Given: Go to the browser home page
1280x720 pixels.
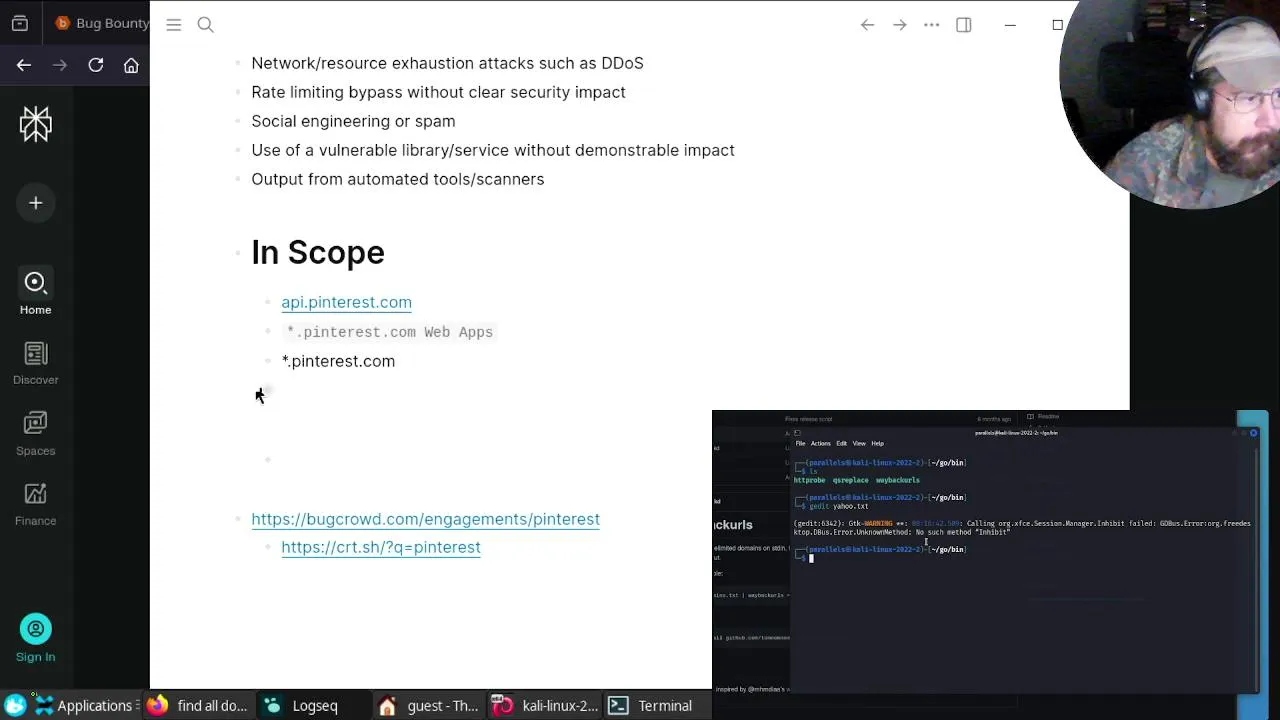Looking at the screenshot, I should pyautogui.click(x=131, y=65).
